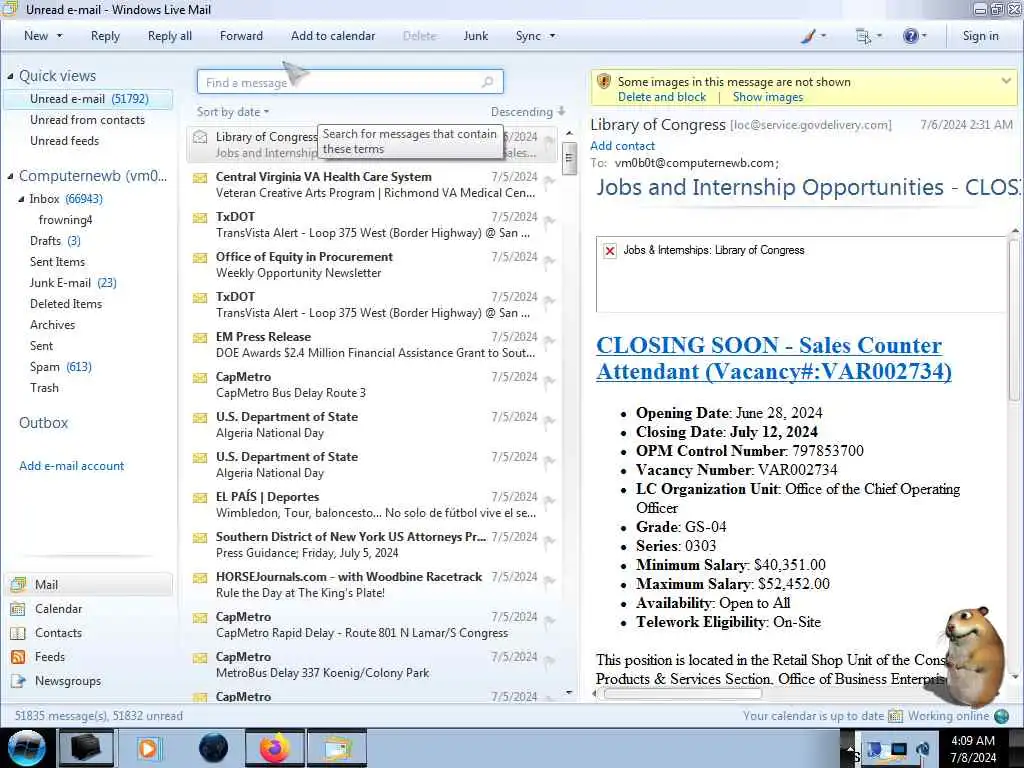Click the envelope icon for Central Virginia VA message
This screenshot has height=768, width=1024.
coord(200,178)
